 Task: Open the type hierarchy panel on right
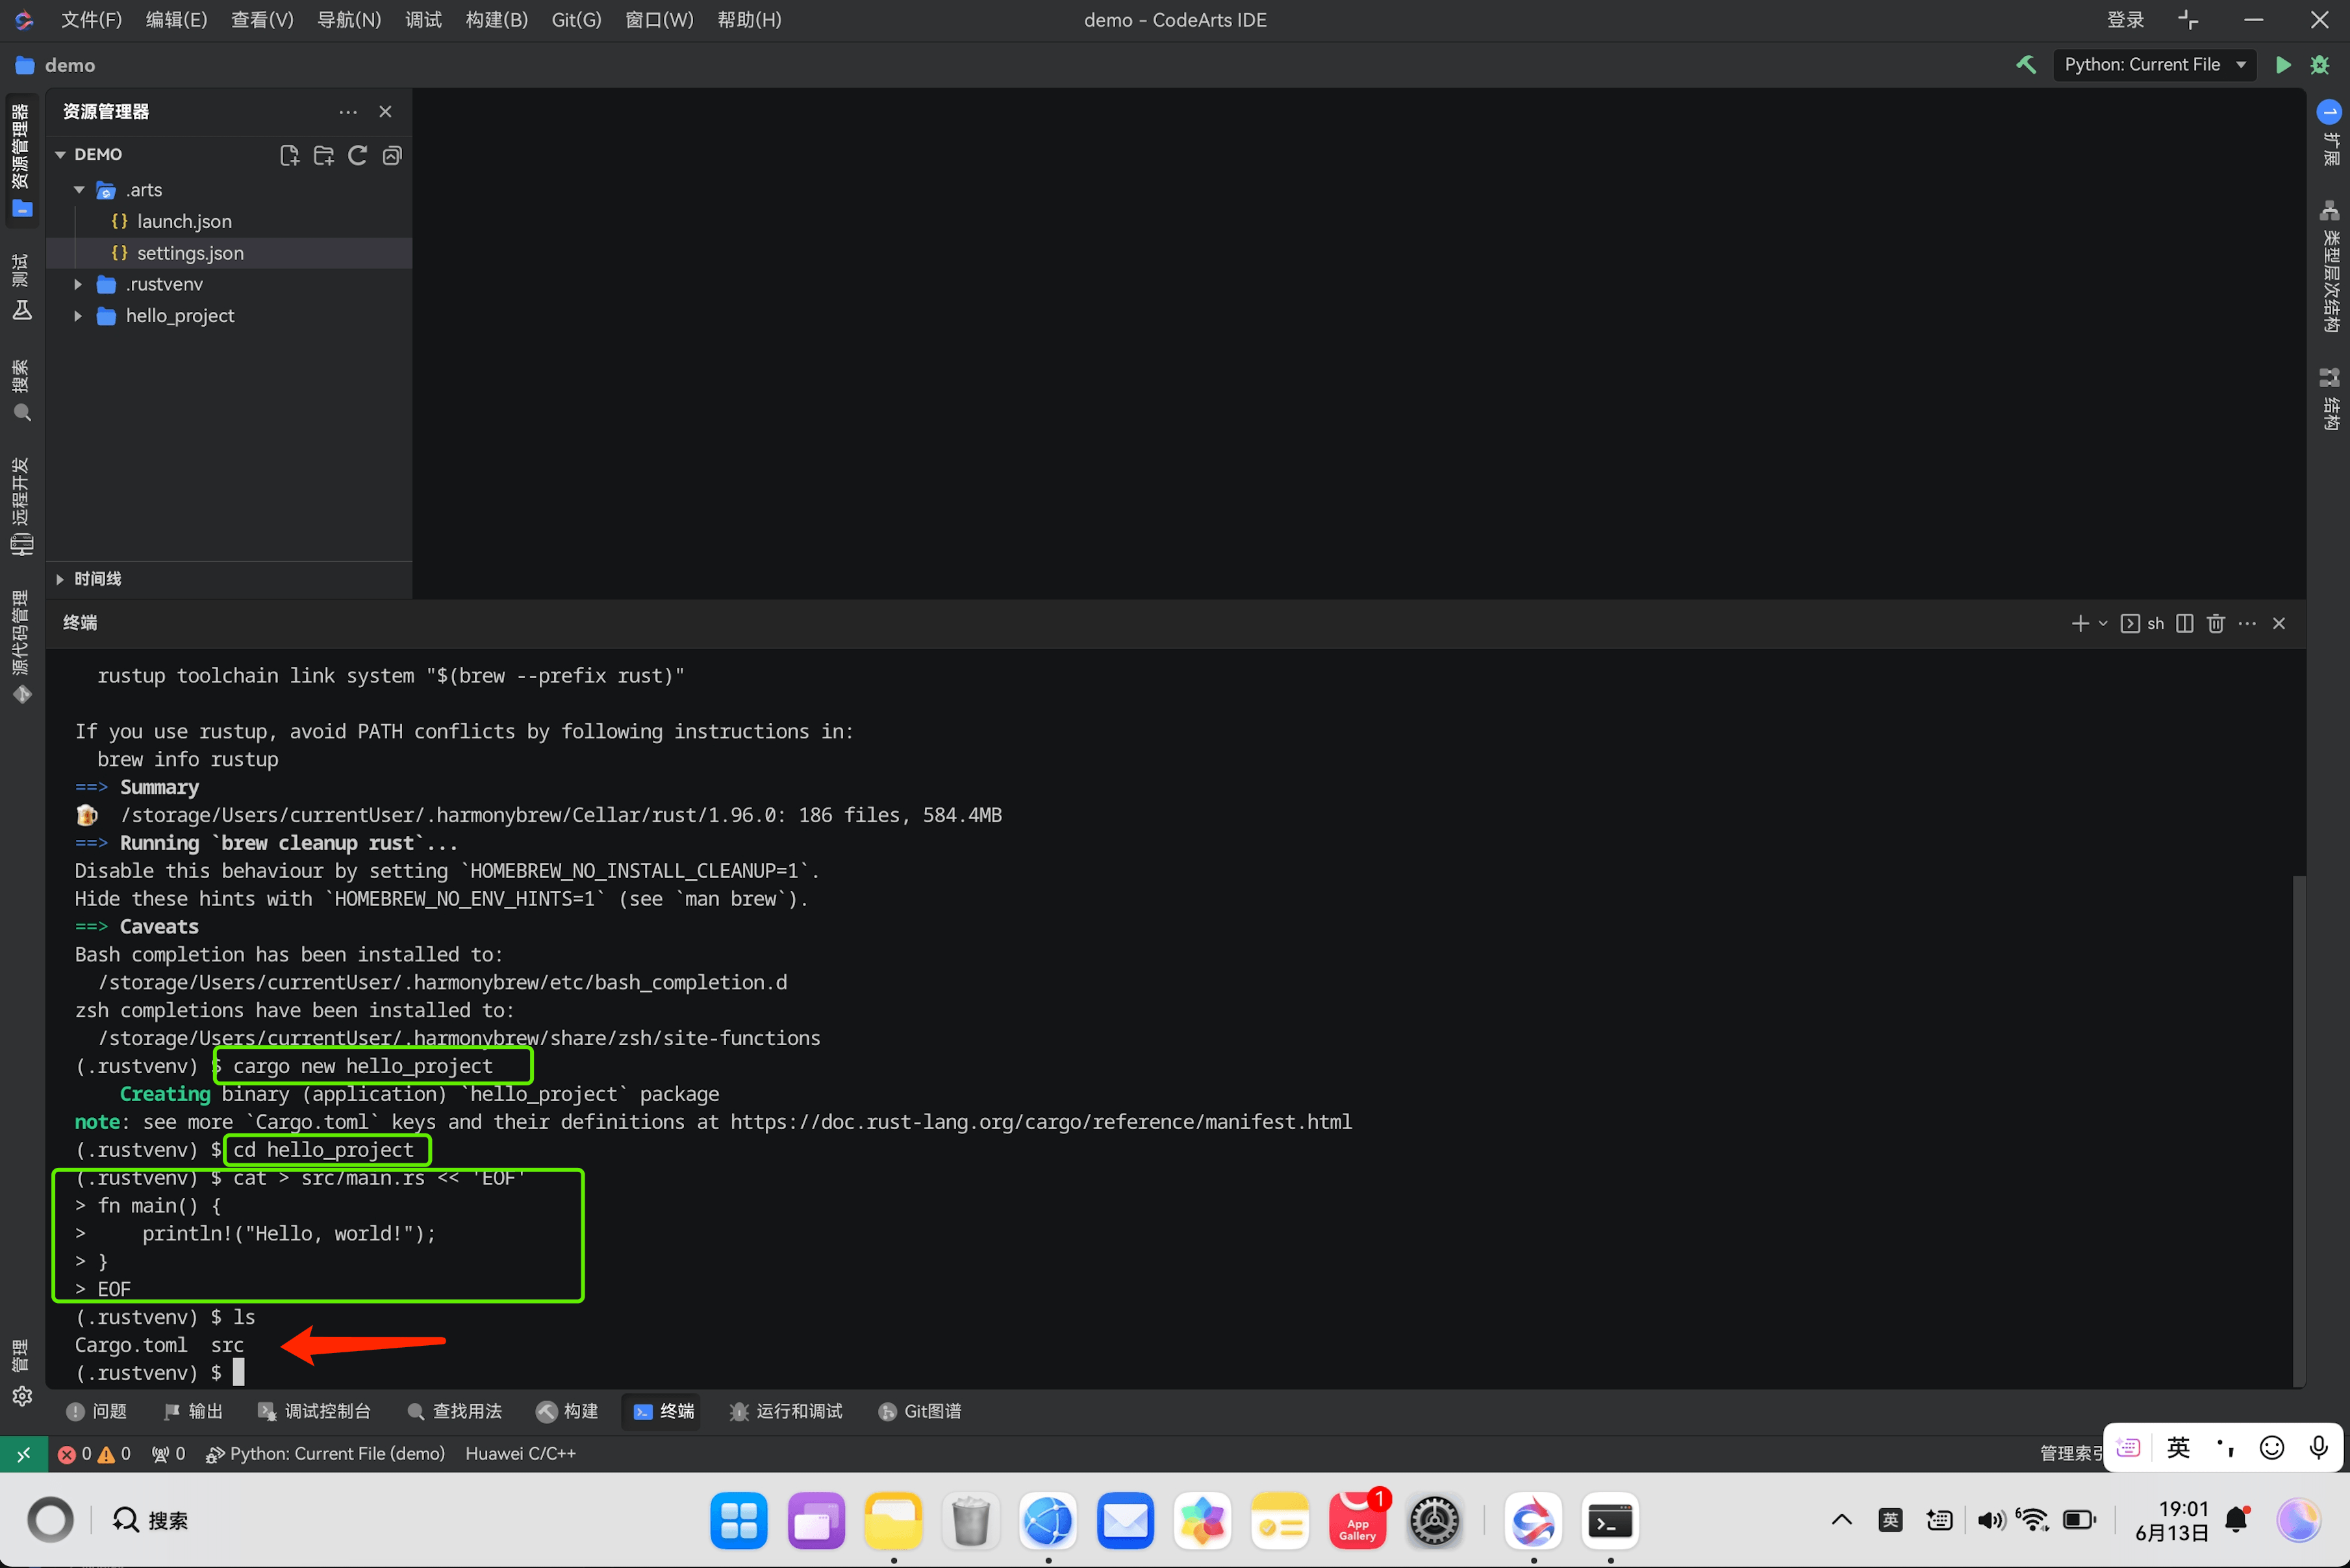tap(2330, 267)
